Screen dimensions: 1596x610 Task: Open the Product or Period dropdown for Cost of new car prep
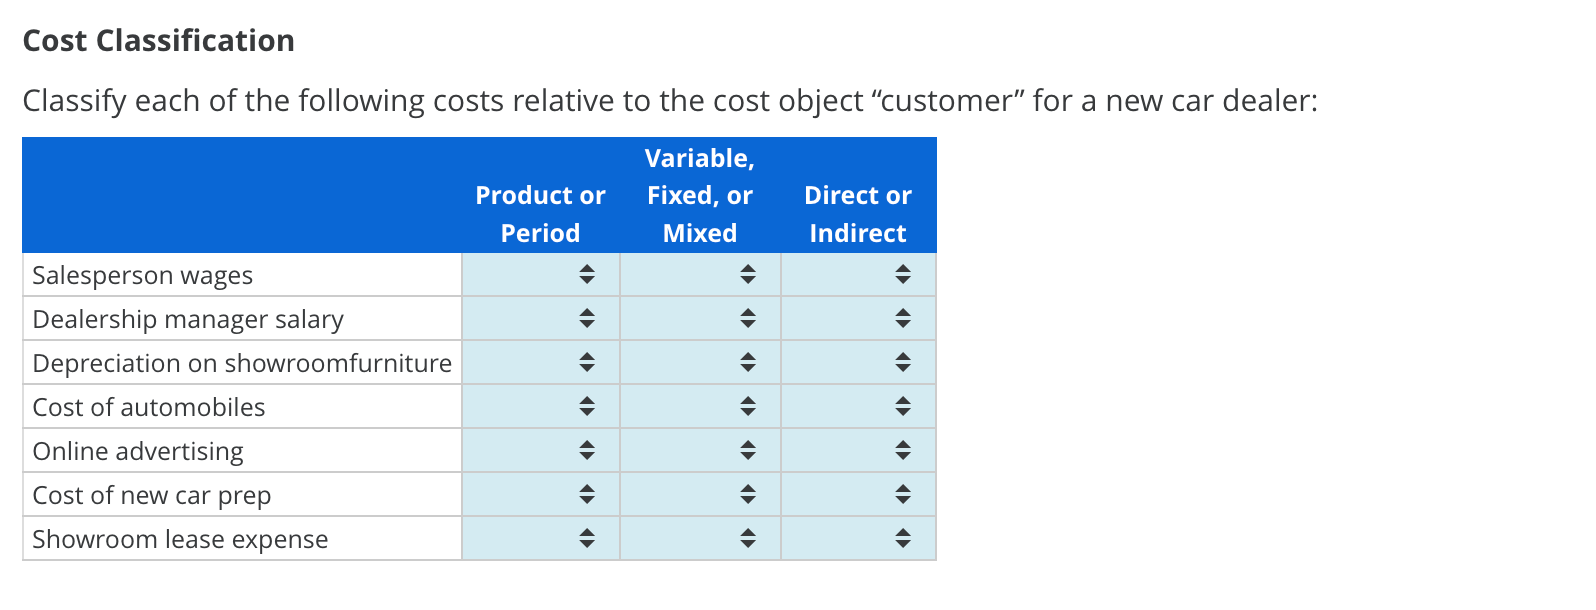pyautogui.click(x=586, y=494)
